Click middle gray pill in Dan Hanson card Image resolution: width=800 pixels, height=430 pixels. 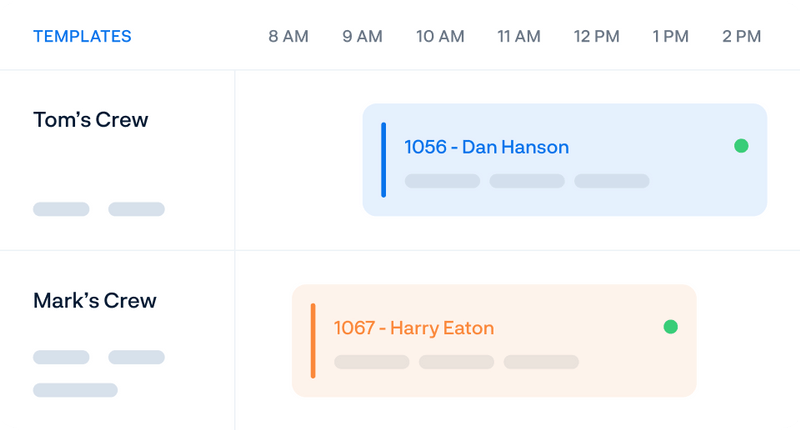(x=527, y=181)
